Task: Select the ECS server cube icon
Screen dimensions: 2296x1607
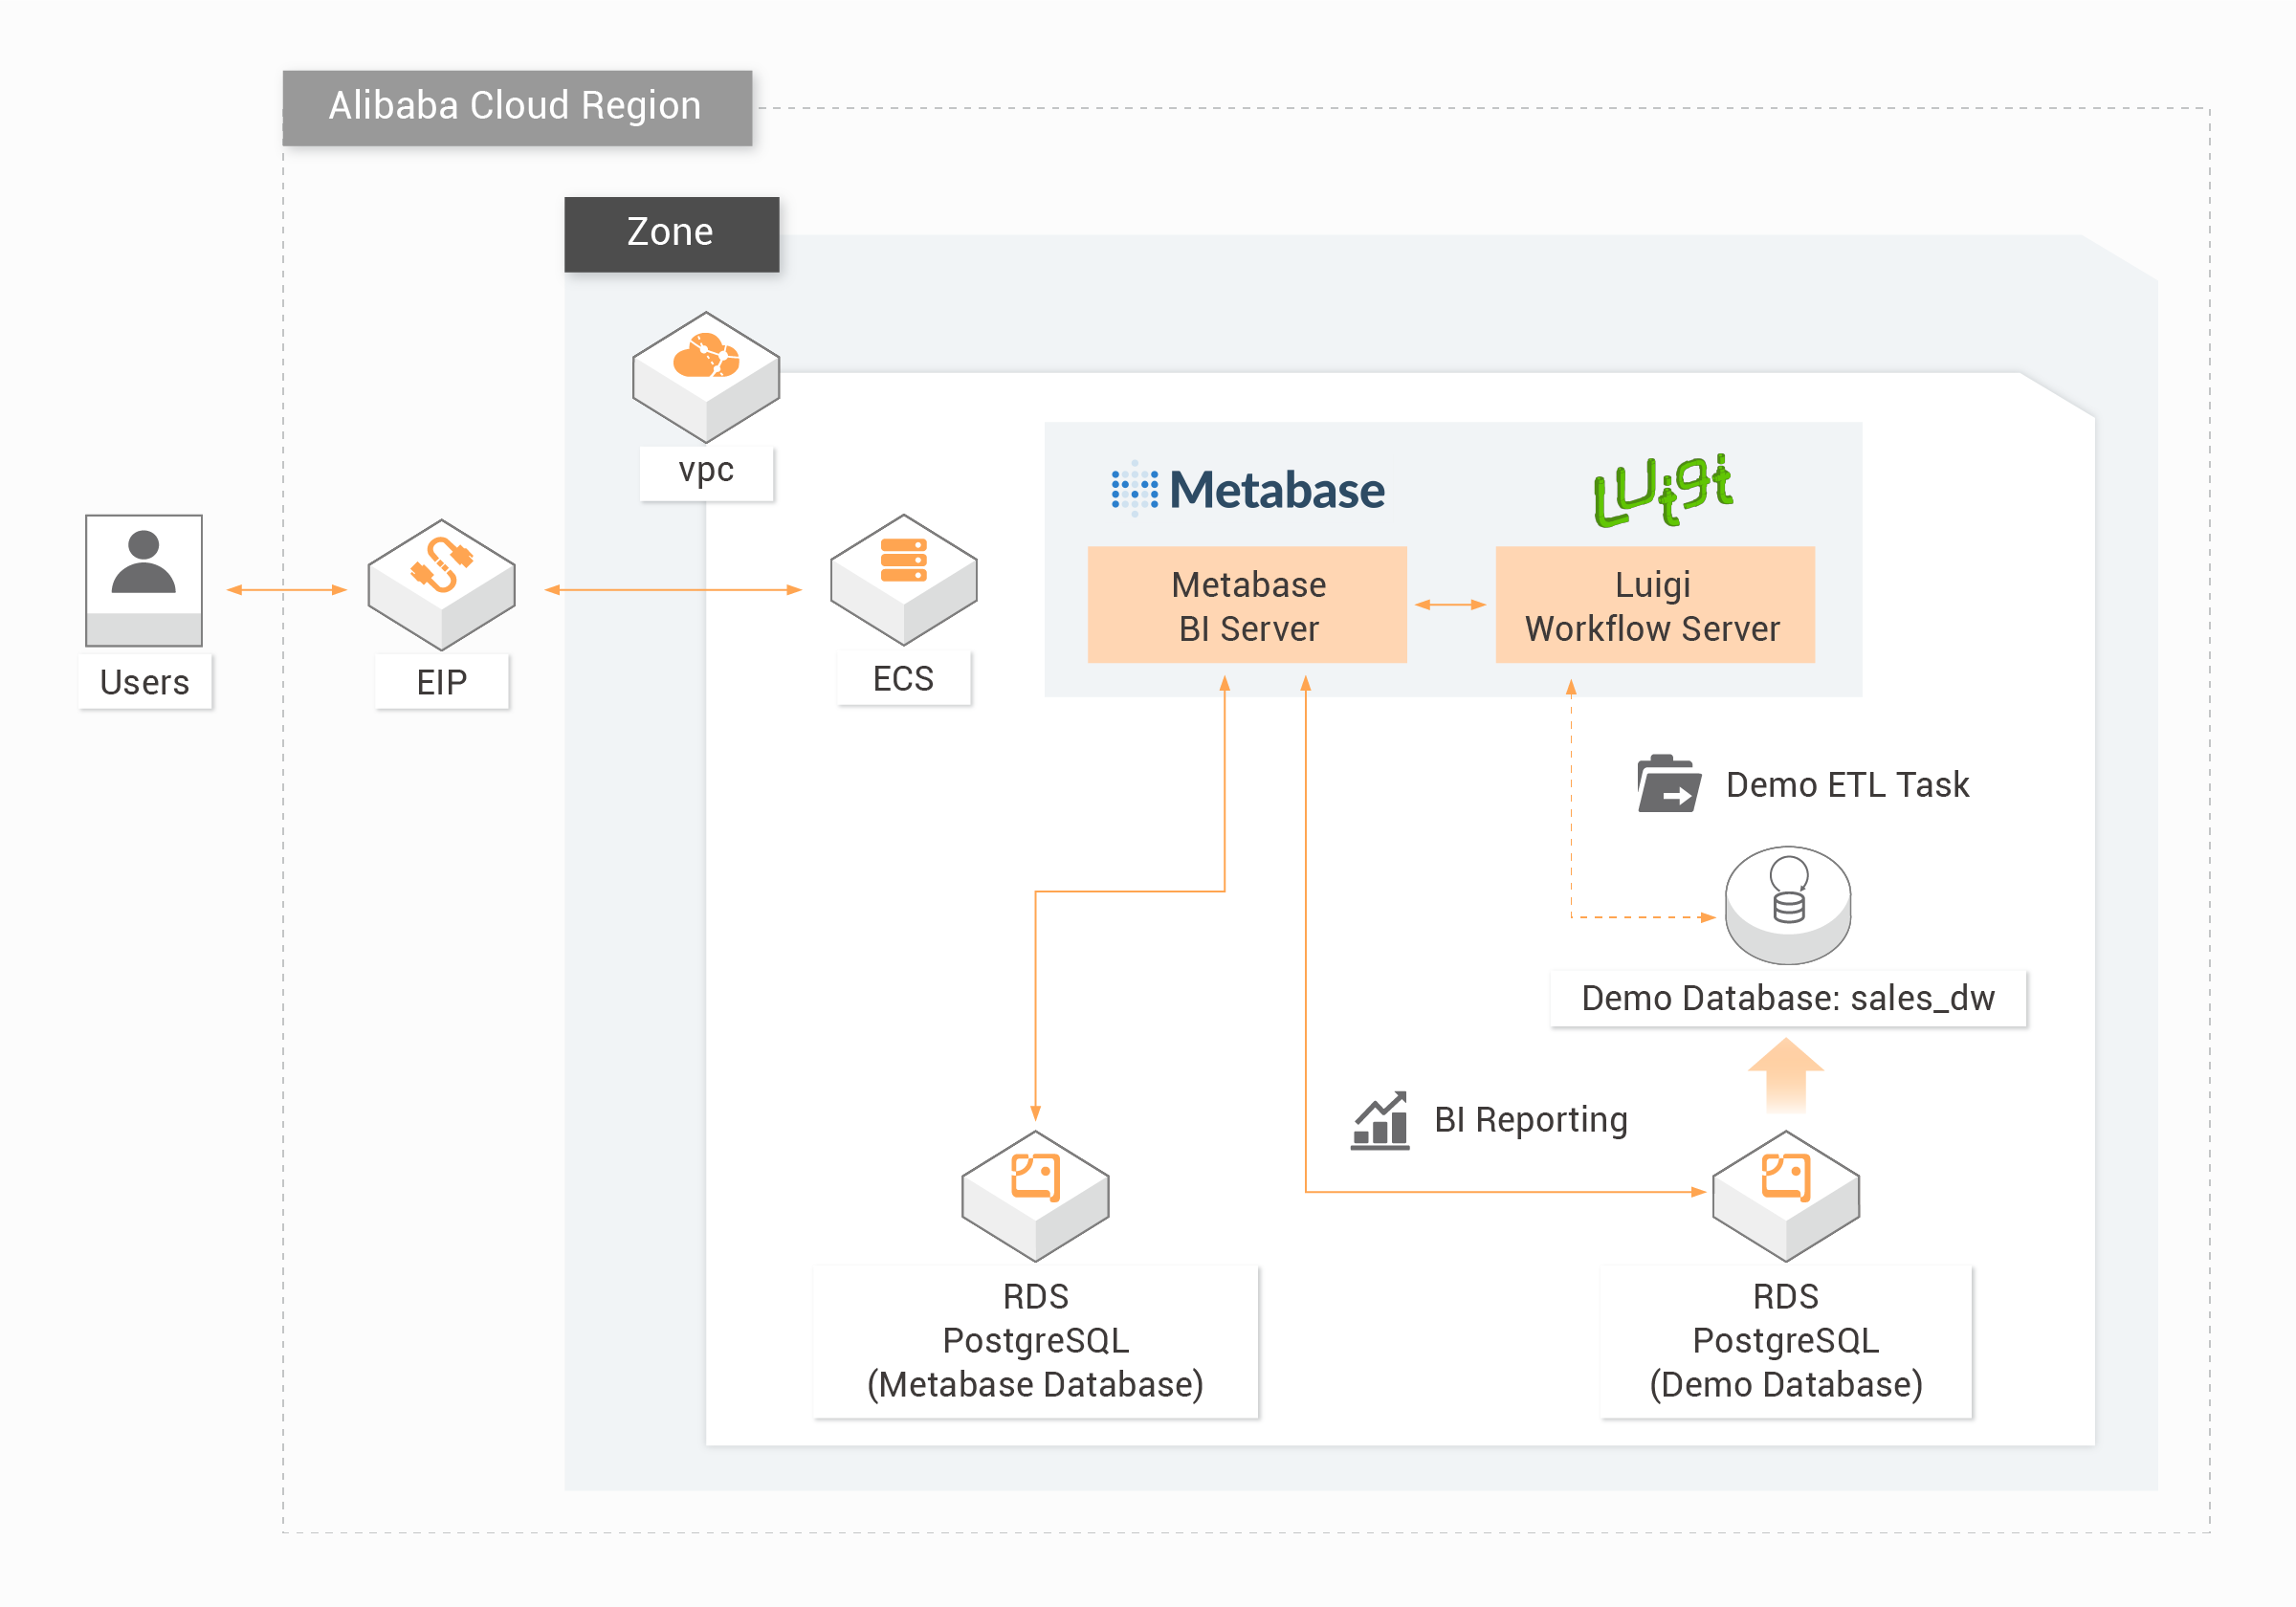Action: click(904, 580)
